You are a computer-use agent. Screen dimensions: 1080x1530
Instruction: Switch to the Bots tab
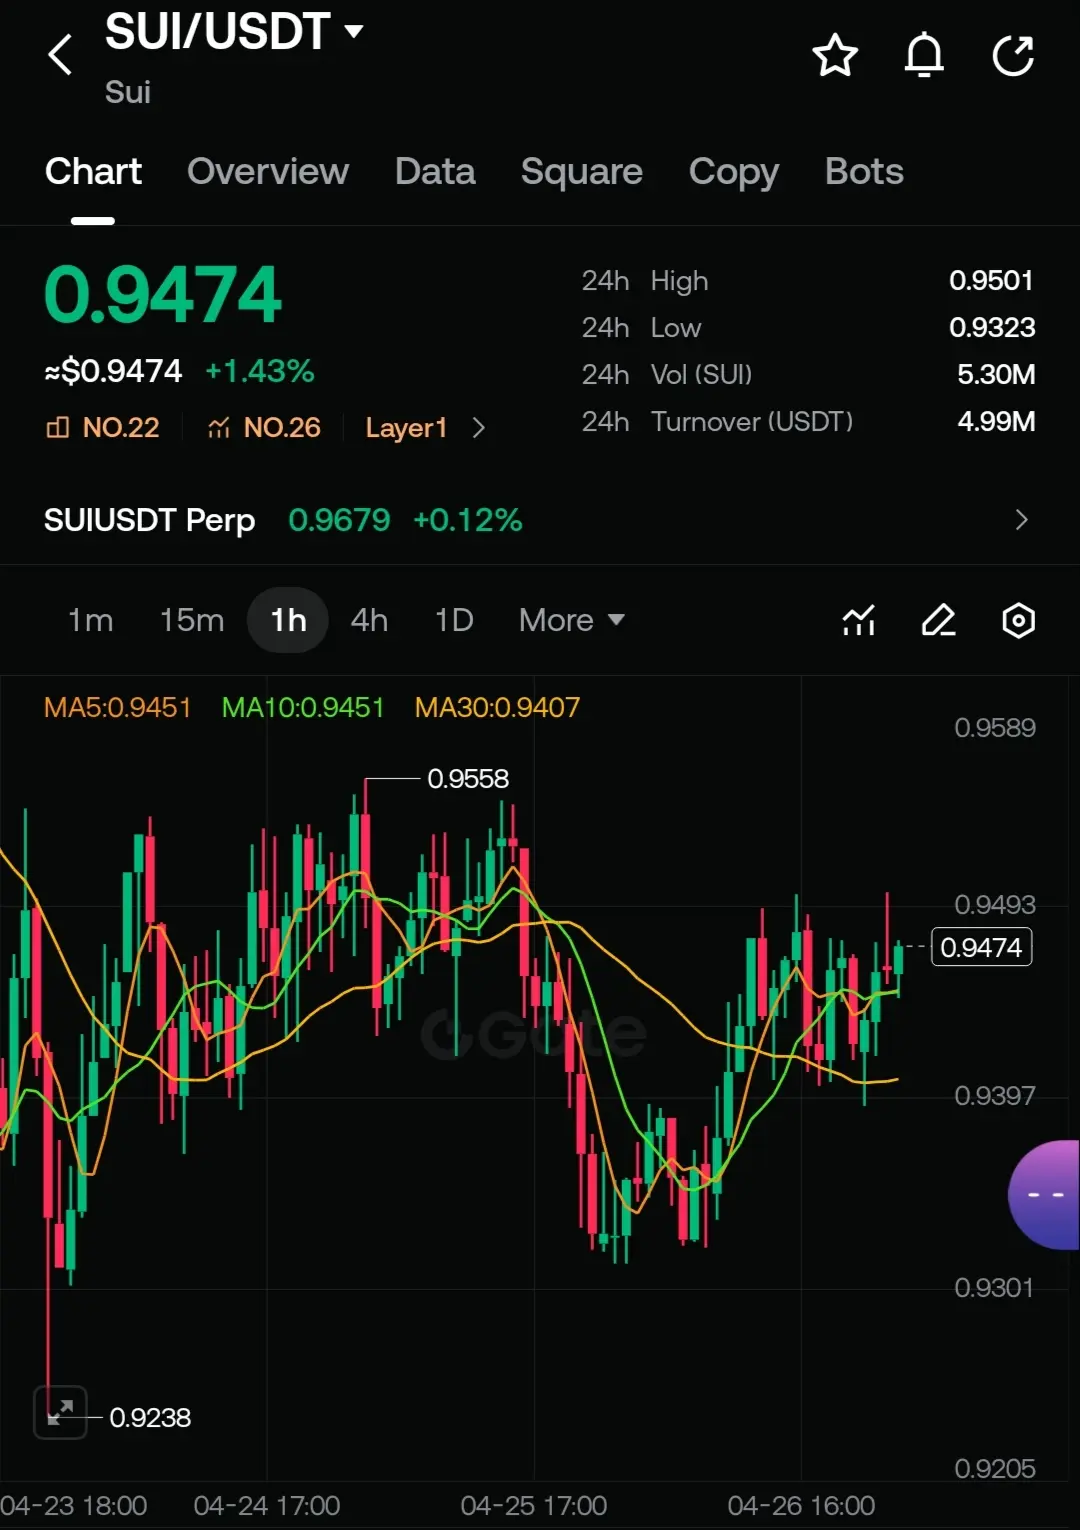[x=864, y=172]
